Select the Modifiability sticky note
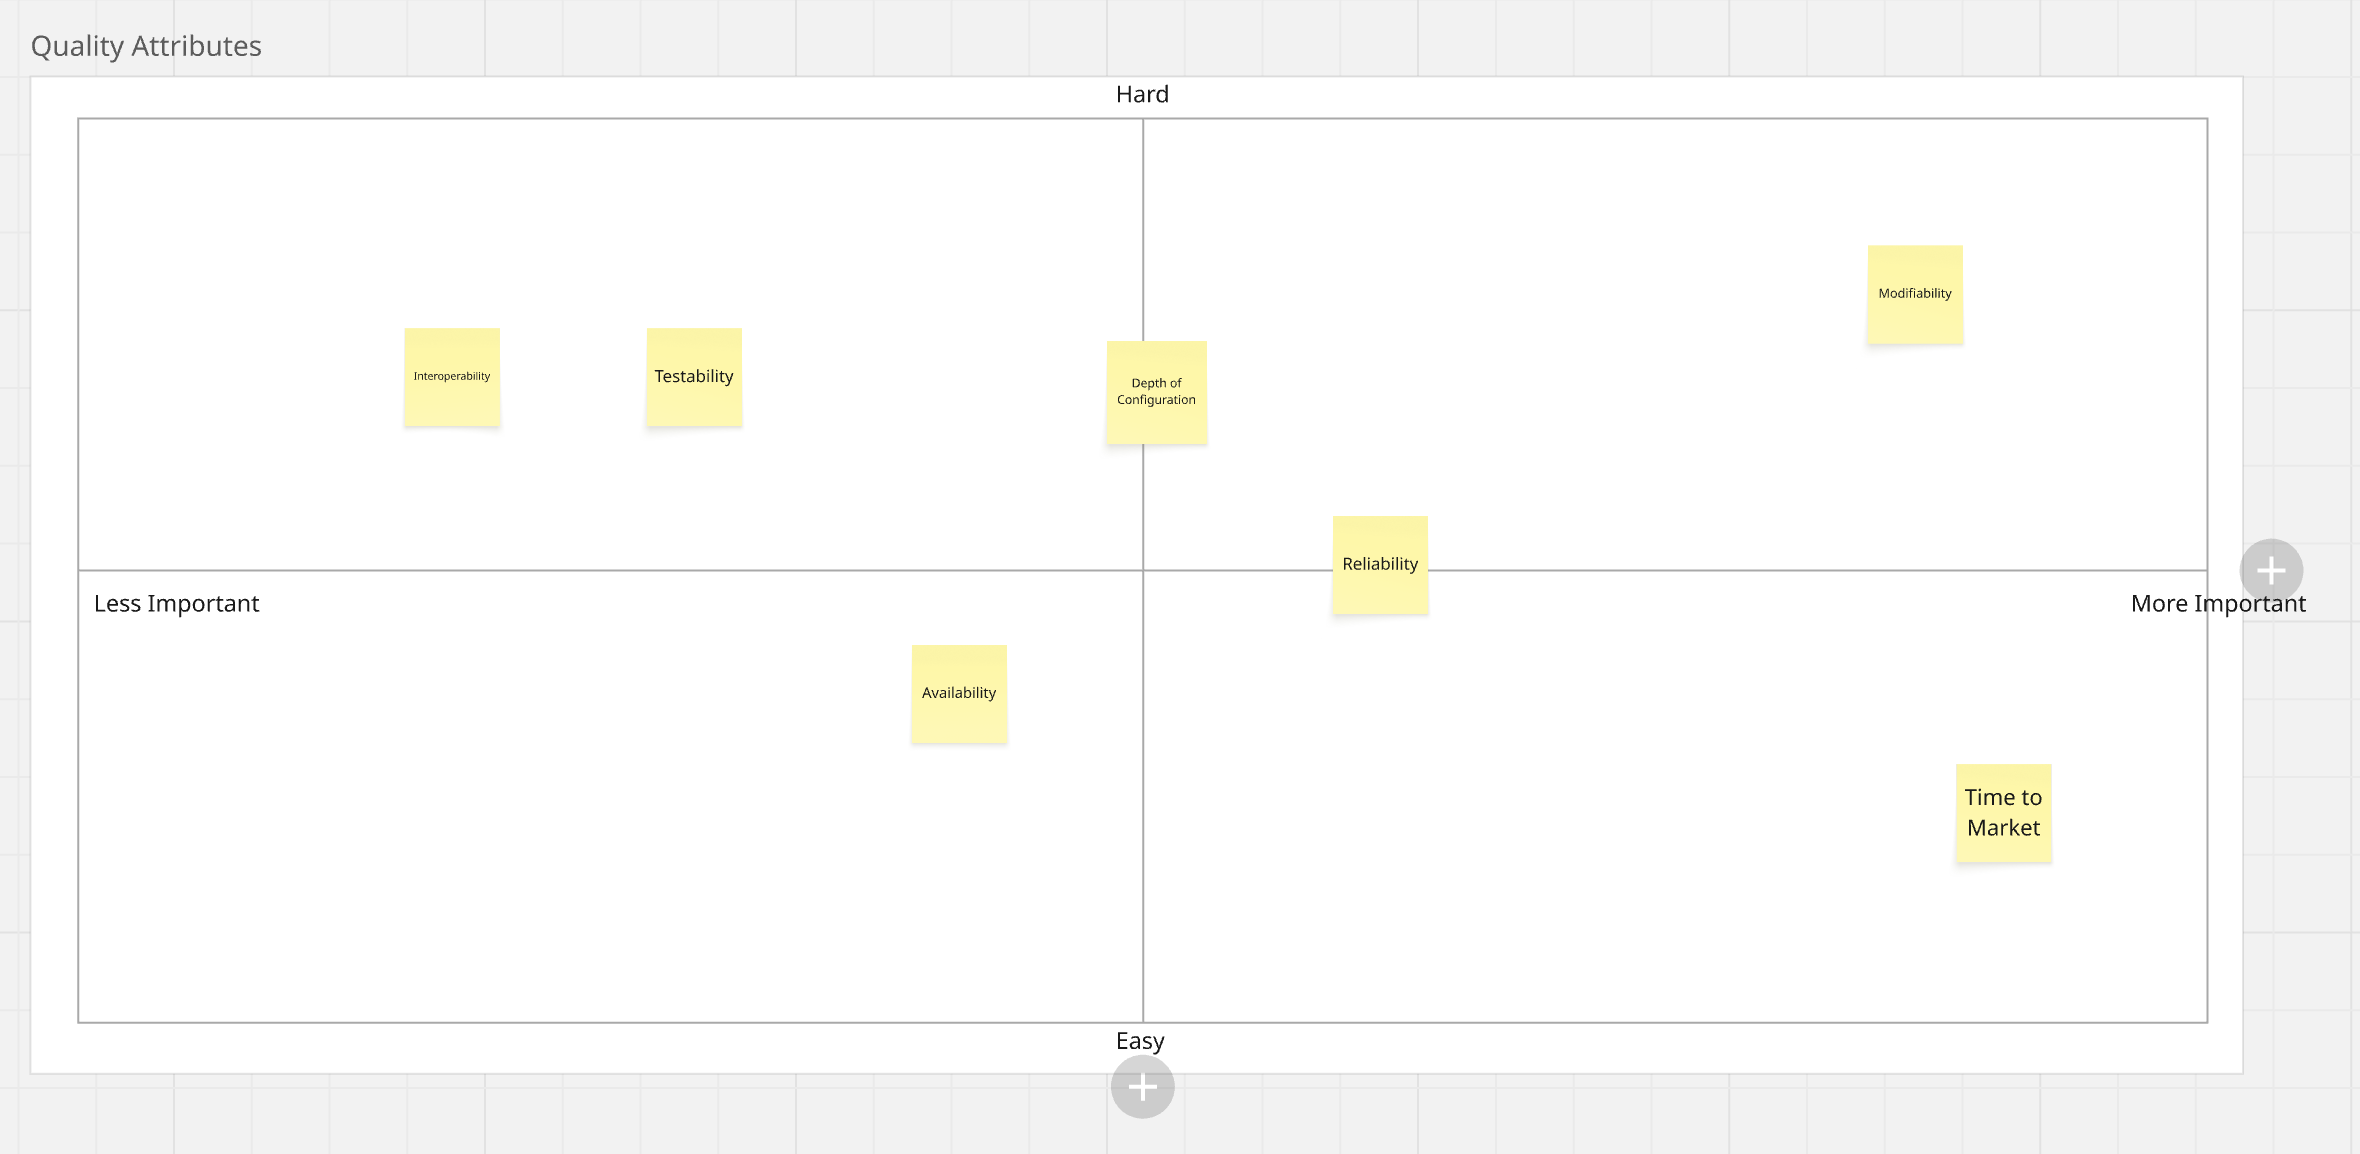This screenshot has width=2360, height=1154. pyautogui.click(x=1915, y=294)
